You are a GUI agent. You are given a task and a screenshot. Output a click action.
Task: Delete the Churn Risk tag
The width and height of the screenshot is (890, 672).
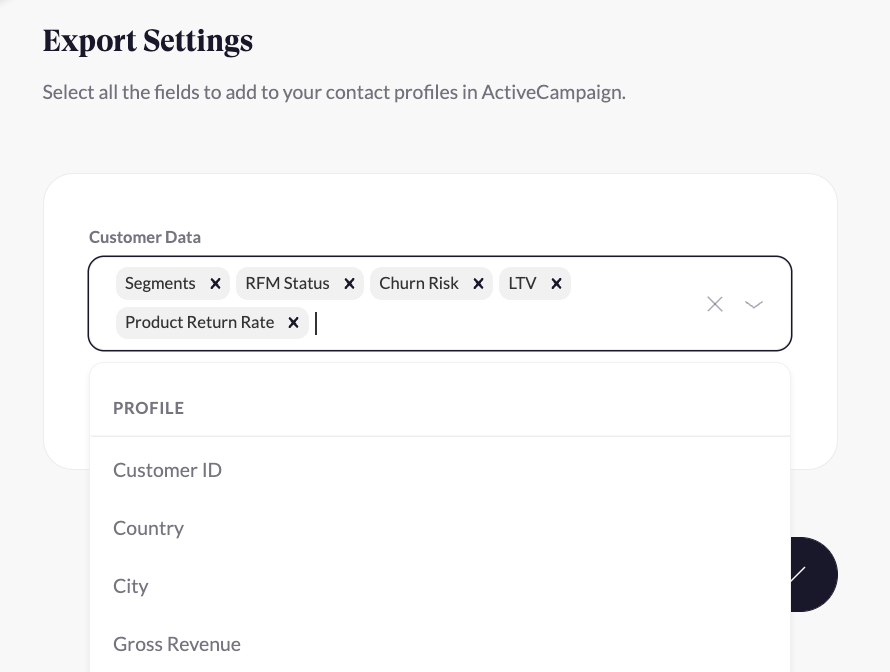(478, 284)
